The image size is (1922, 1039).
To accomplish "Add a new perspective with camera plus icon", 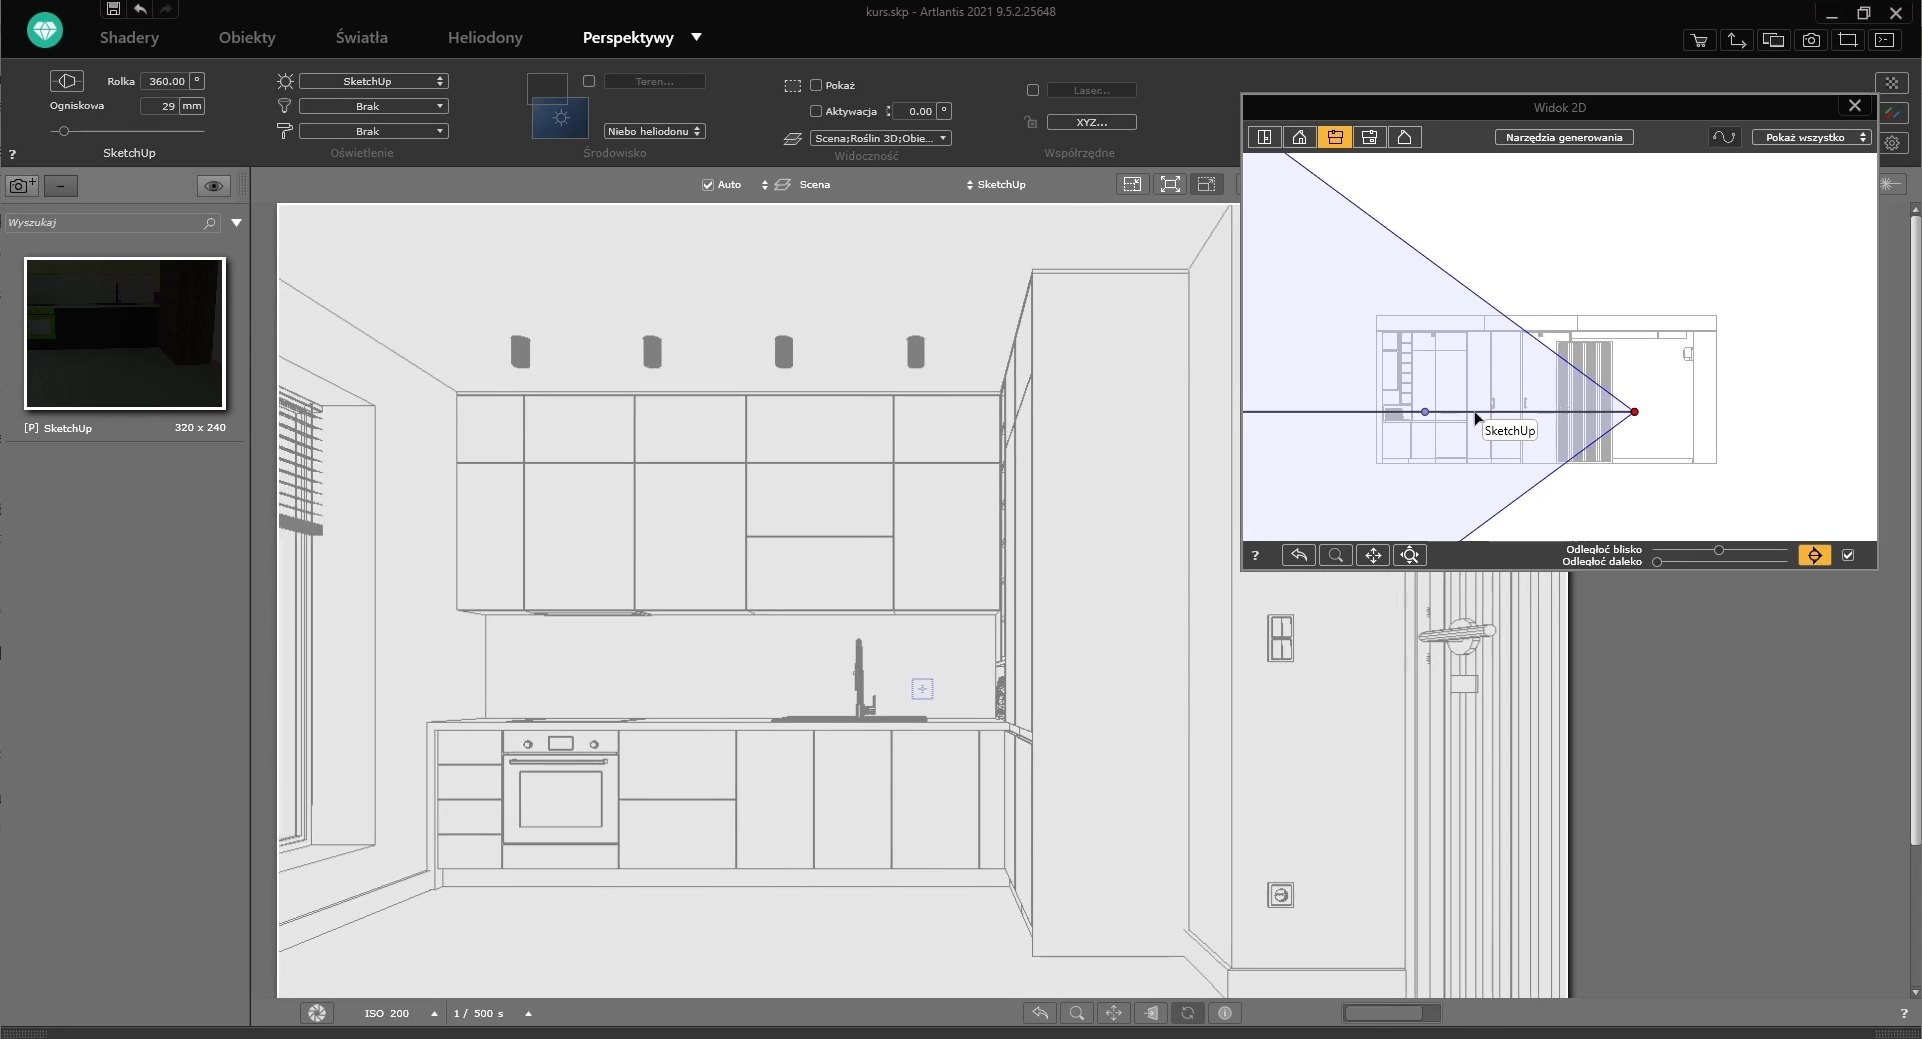I will (x=22, y=186).
